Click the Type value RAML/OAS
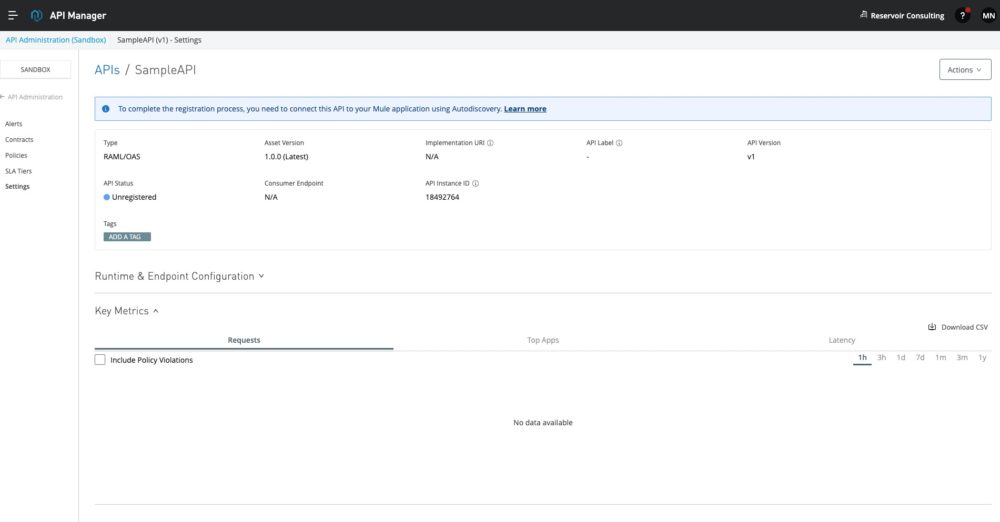Image resolution: width=1000 pixels, height=522 pixels. click(x=122, y=156)
